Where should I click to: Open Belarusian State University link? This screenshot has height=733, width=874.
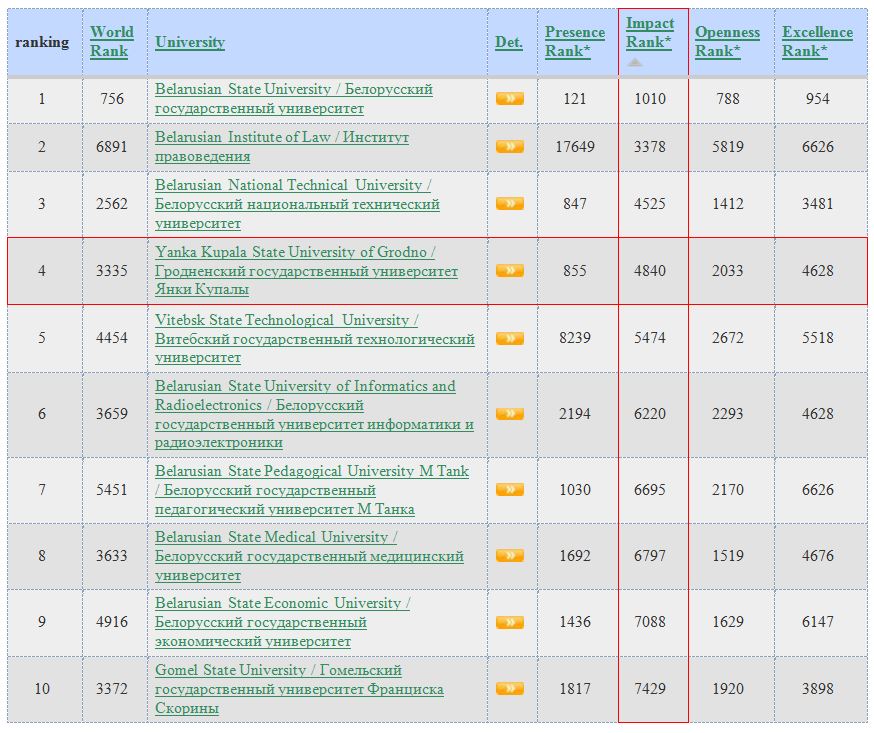(x=294, y=99)
